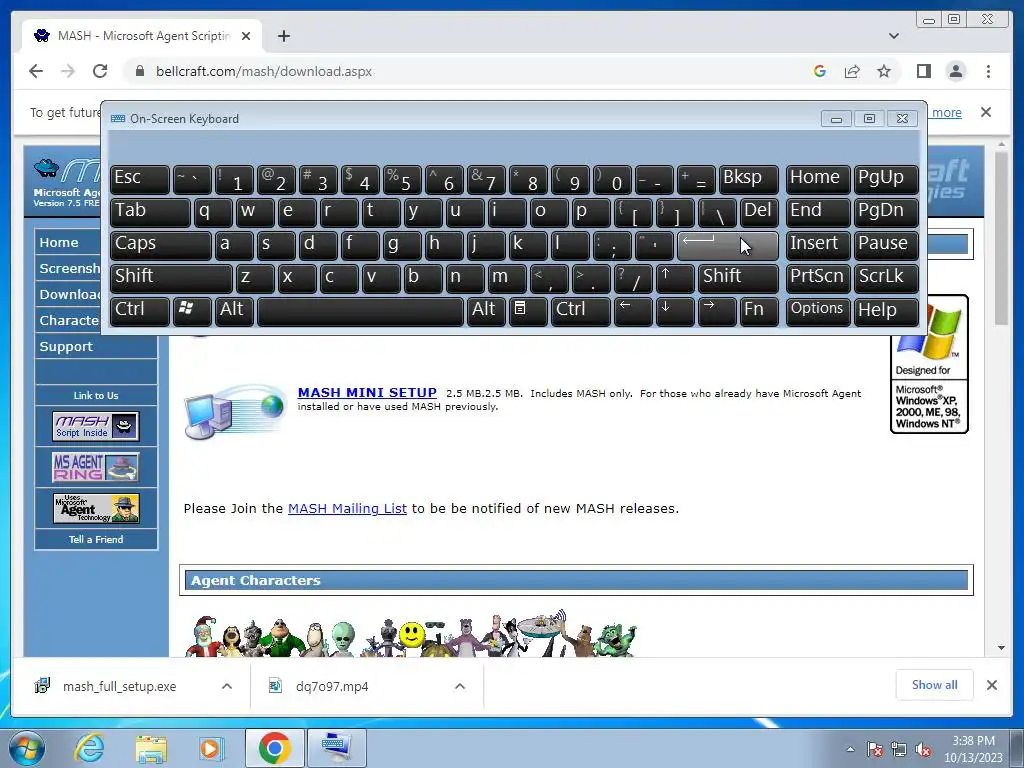The image size is (1024, 768).
Task: Open Windows Explorer folder in the taskbar
Action: (151, 748)
